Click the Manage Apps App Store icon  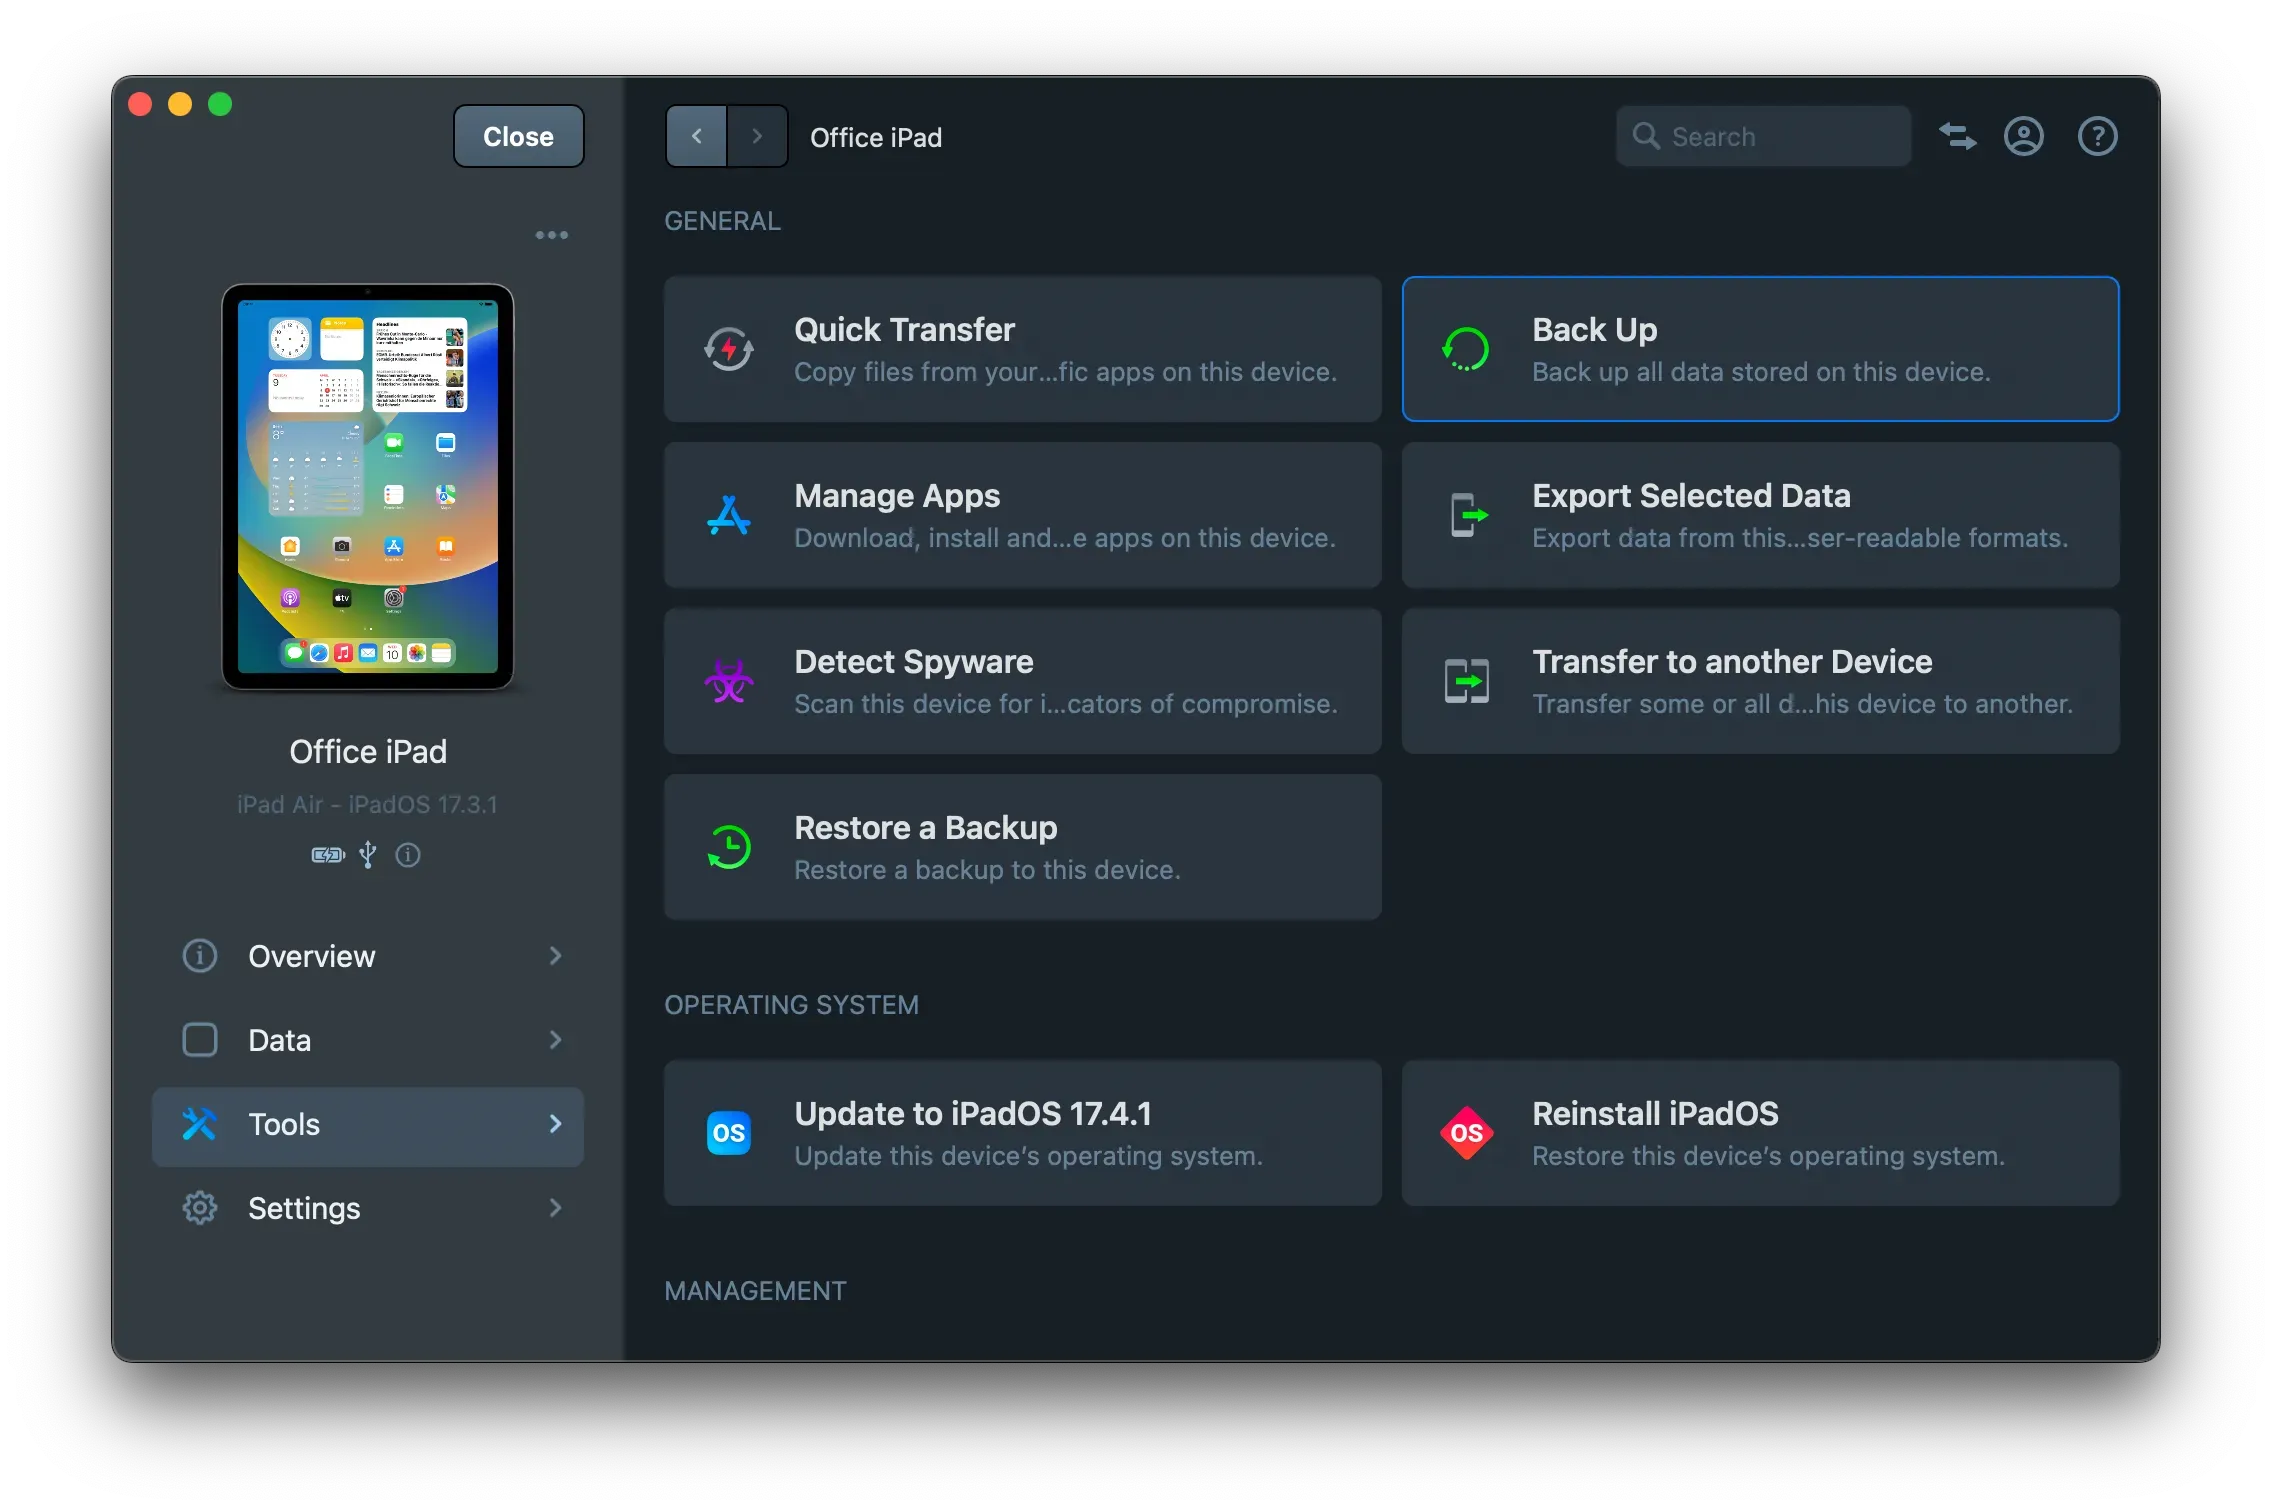728,516
